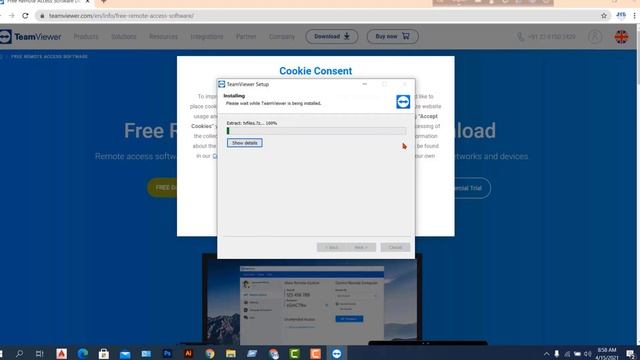This screenshot has height=360, width=640.
Task: Open Windows search from taskbar
Action: point(19,353)
